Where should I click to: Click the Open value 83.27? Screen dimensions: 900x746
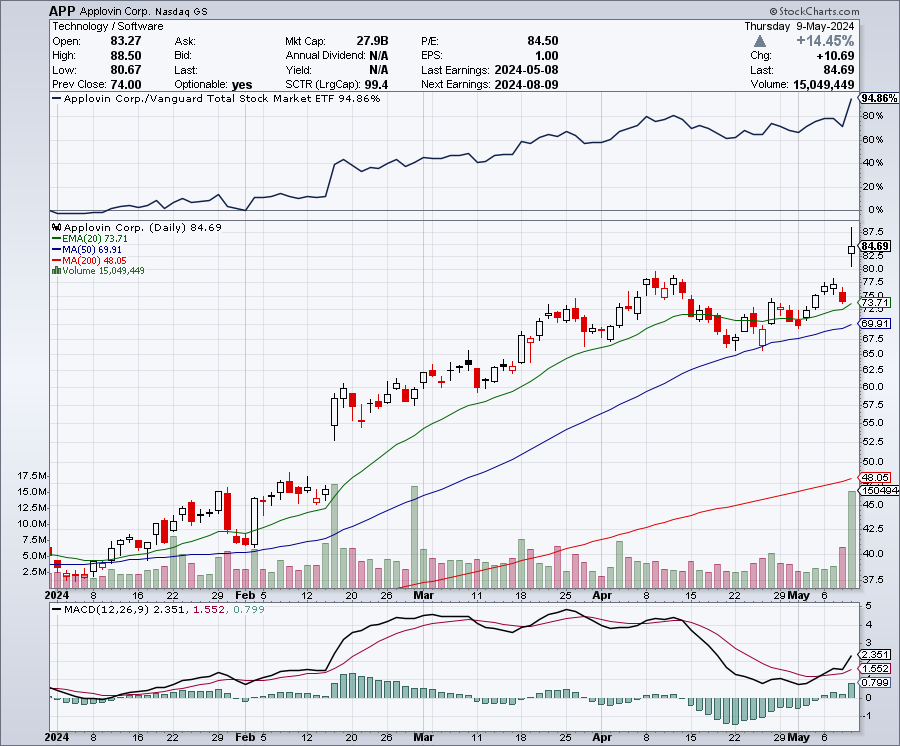click(x=126, y=41)
